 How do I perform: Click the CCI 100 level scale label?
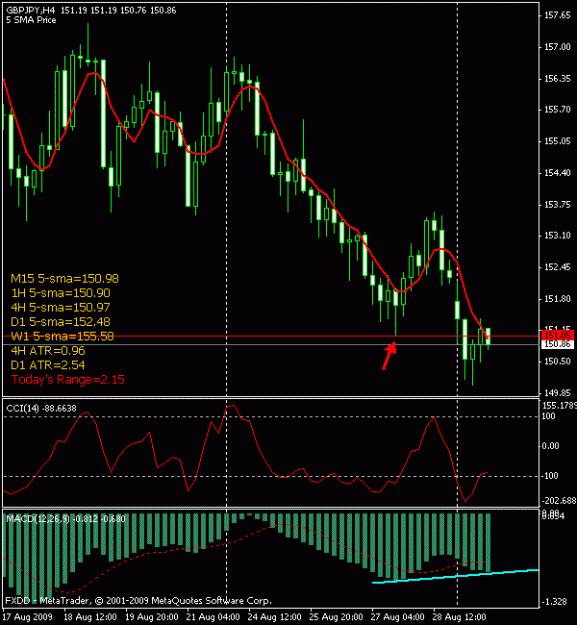(x=549, y=416)
